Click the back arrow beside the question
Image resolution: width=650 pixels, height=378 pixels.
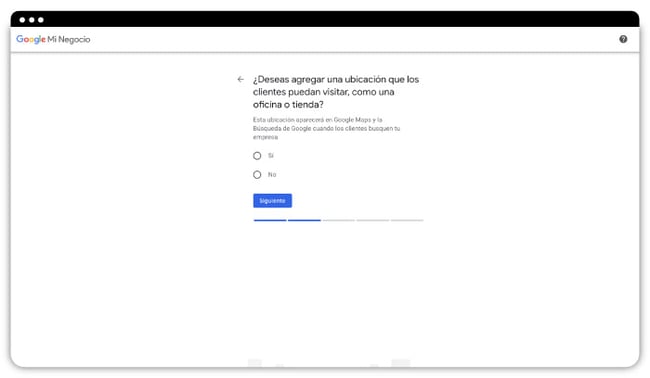pyautogui.click(x=240, y=79)
